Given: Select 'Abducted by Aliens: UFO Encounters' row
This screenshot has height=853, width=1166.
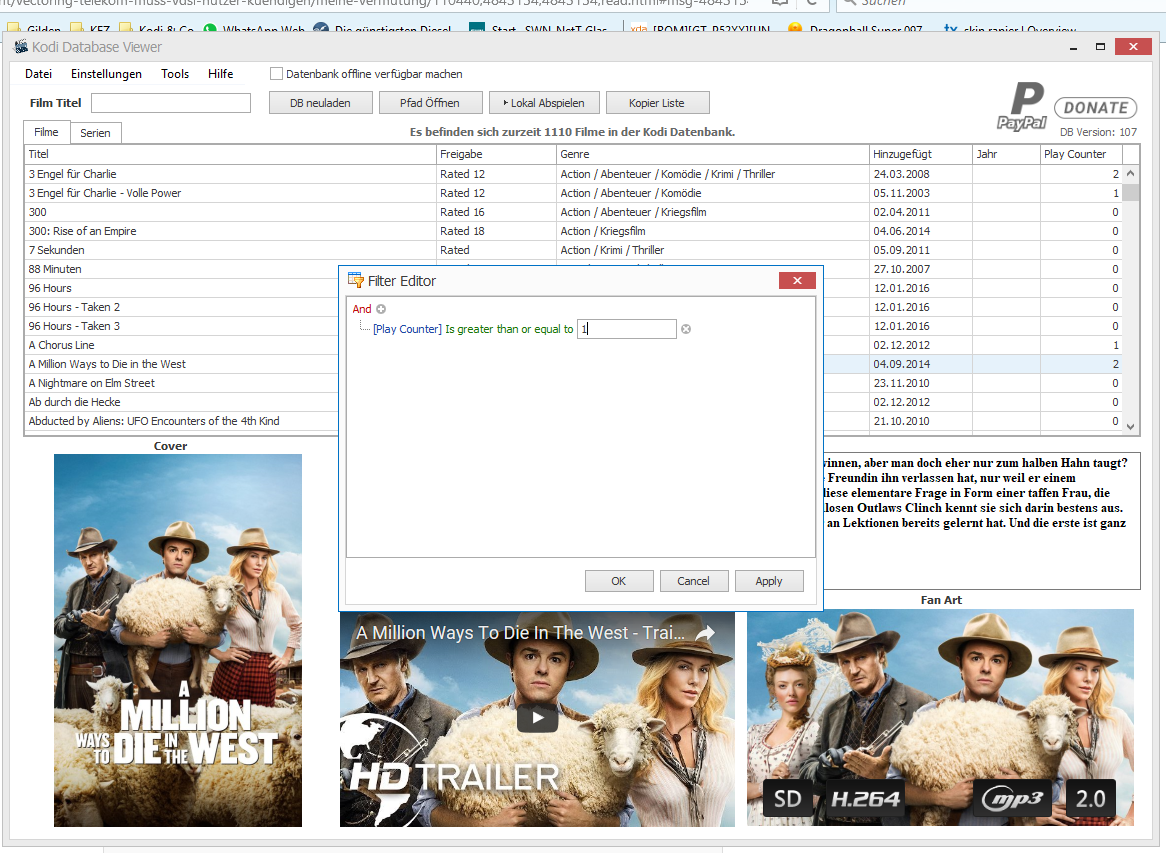Looking at the screenshot, I should pyautogui.click(x=181, y=421).
